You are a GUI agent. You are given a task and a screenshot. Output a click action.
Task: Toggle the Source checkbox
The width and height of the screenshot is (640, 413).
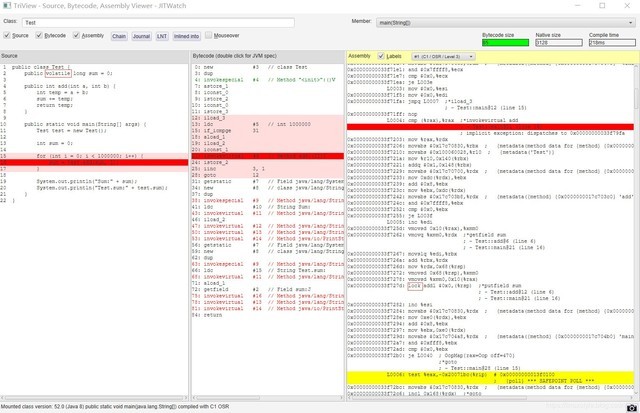(x=9, y=35)
